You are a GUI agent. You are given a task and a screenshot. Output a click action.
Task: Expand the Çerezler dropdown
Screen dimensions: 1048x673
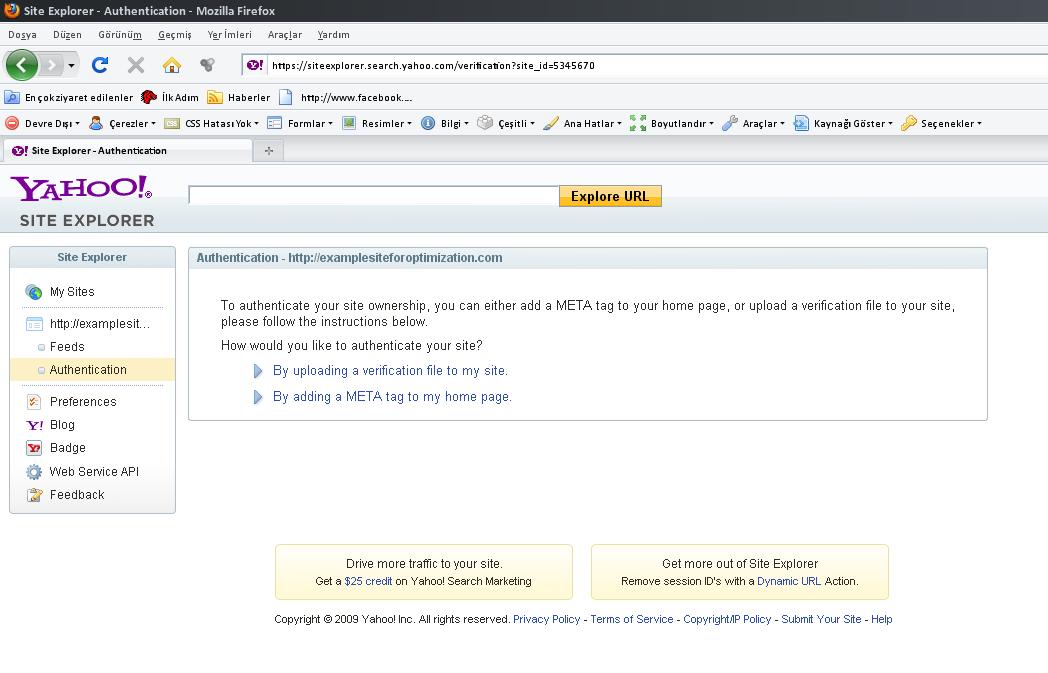point(122,124)
